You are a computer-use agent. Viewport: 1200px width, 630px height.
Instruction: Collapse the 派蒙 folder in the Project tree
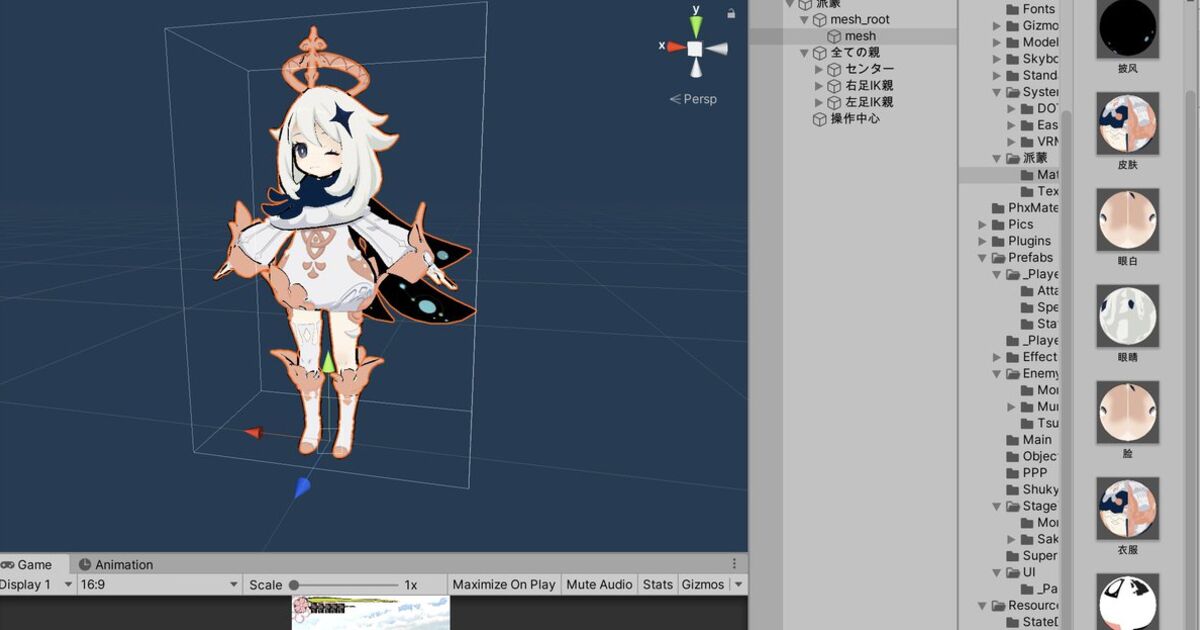(x=997, y=158)
